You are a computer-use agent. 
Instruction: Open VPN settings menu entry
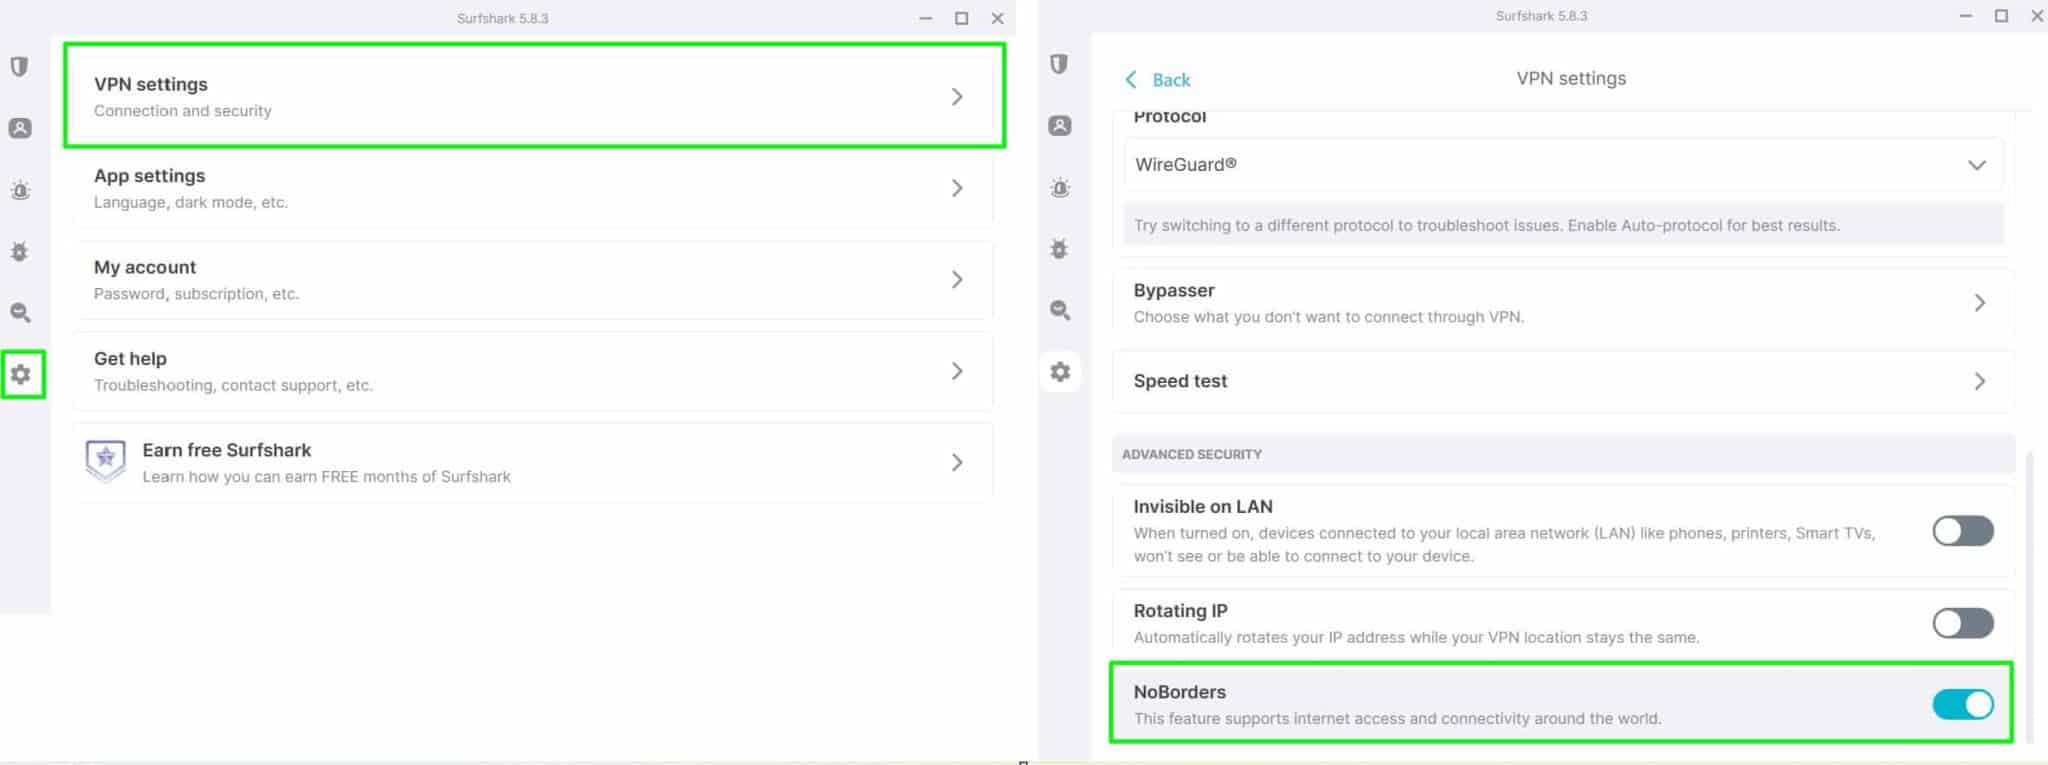coord(534,96)
